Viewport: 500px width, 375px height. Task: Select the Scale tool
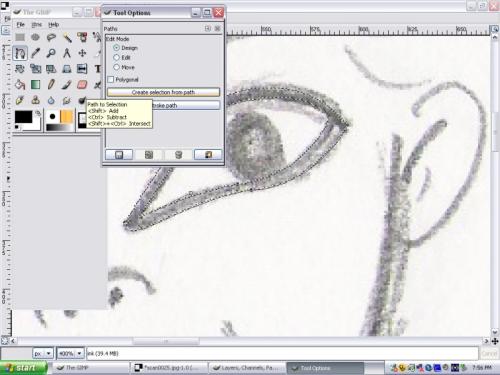coord(35,69)
